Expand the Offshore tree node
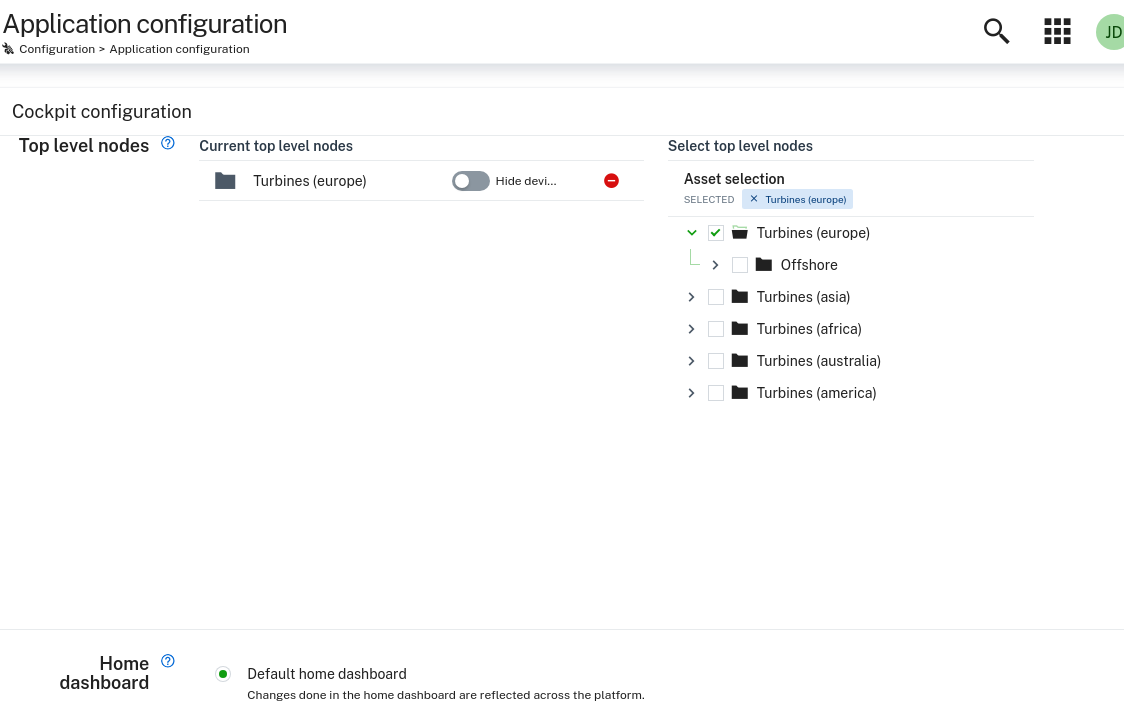The height and width of the screenshot is (710, 1124). [x=715, y=264]
